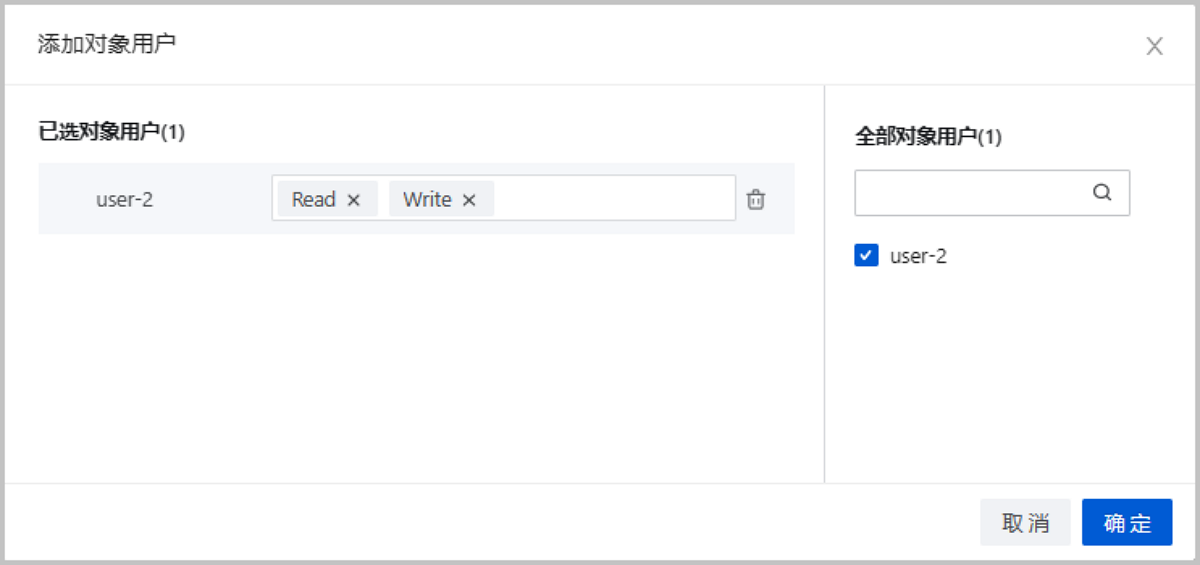Click user-2 name in selected list
This screenshot has width=1200, height=565.
[x=124, y=199]
